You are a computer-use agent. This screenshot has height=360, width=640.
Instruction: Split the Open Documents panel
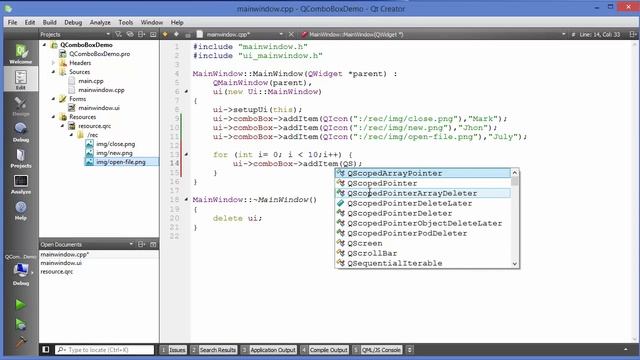click(141, 244)
